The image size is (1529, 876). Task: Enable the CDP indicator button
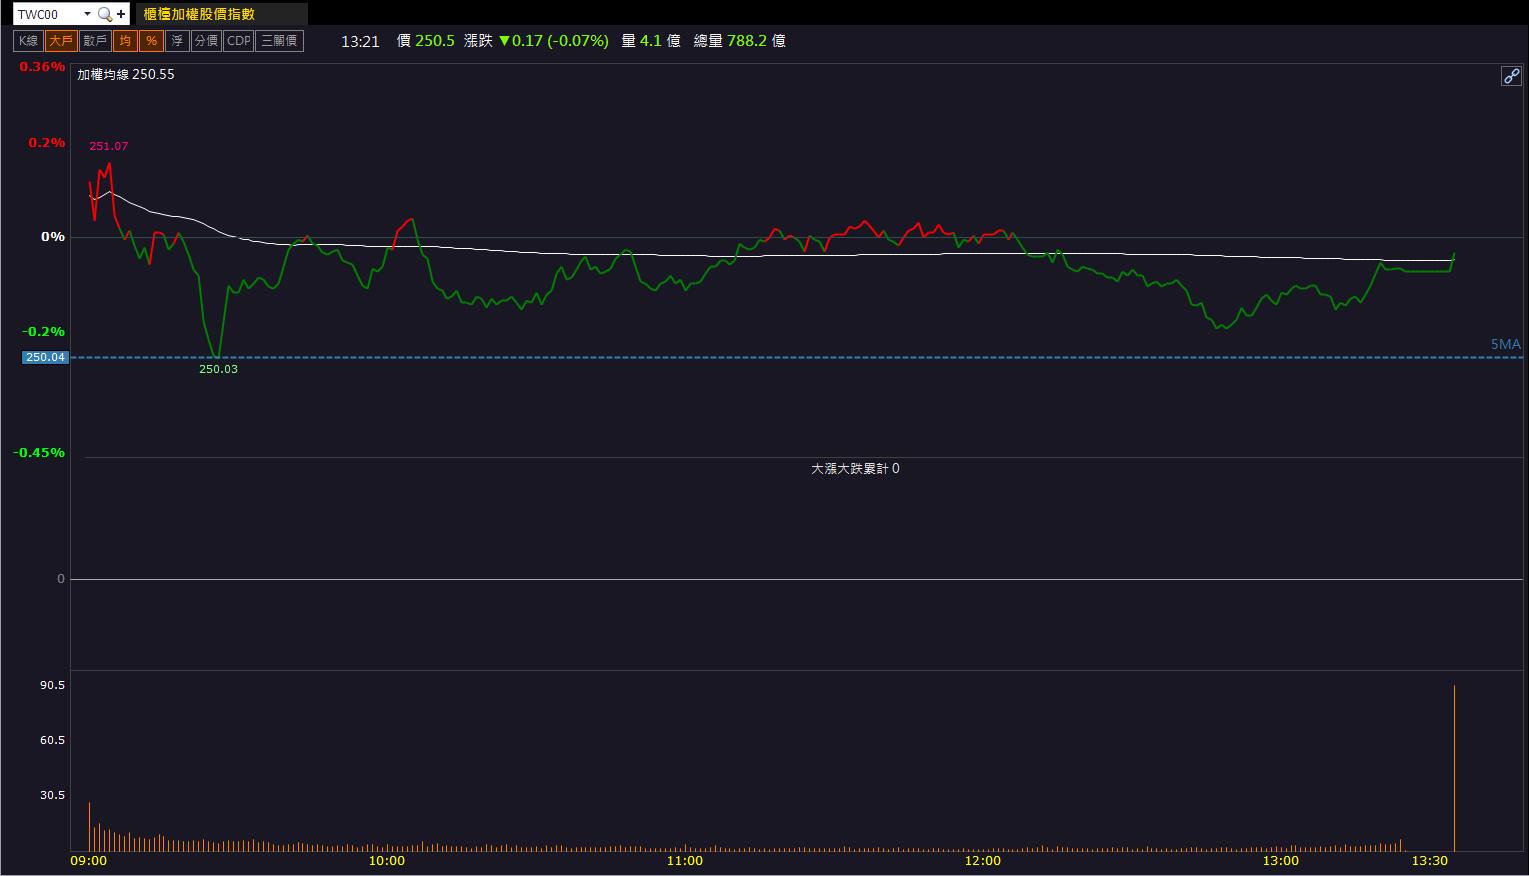239,41
